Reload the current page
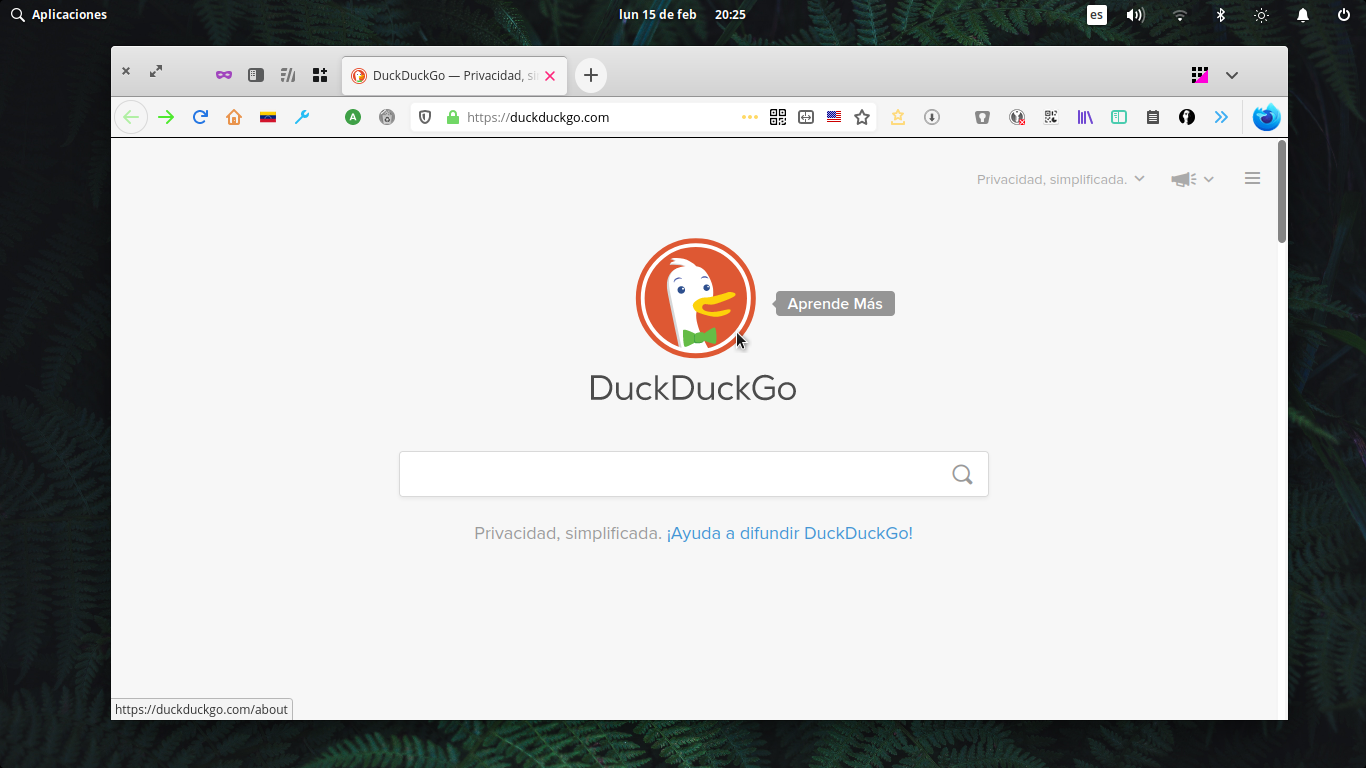The width and height of the screenshot is (1366, 768). click(x=200, y=117)
